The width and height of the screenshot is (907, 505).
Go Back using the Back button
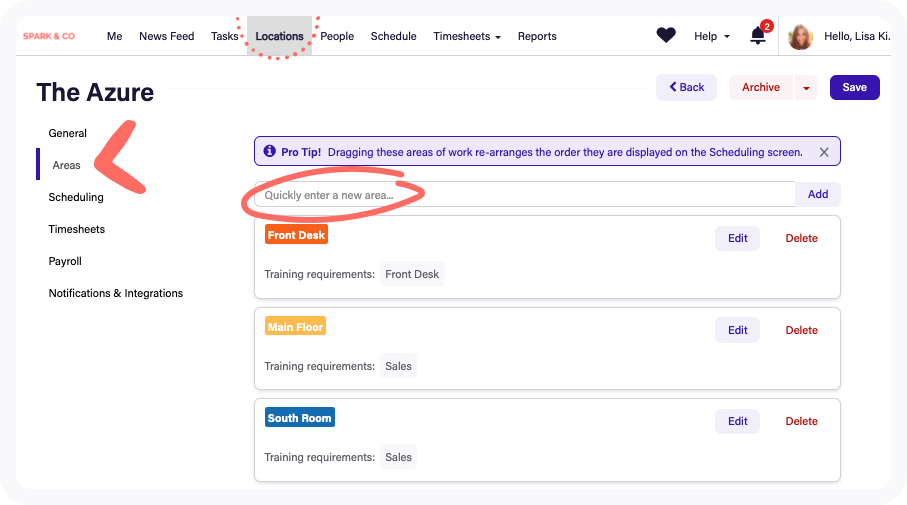click(x=686, y=87)
